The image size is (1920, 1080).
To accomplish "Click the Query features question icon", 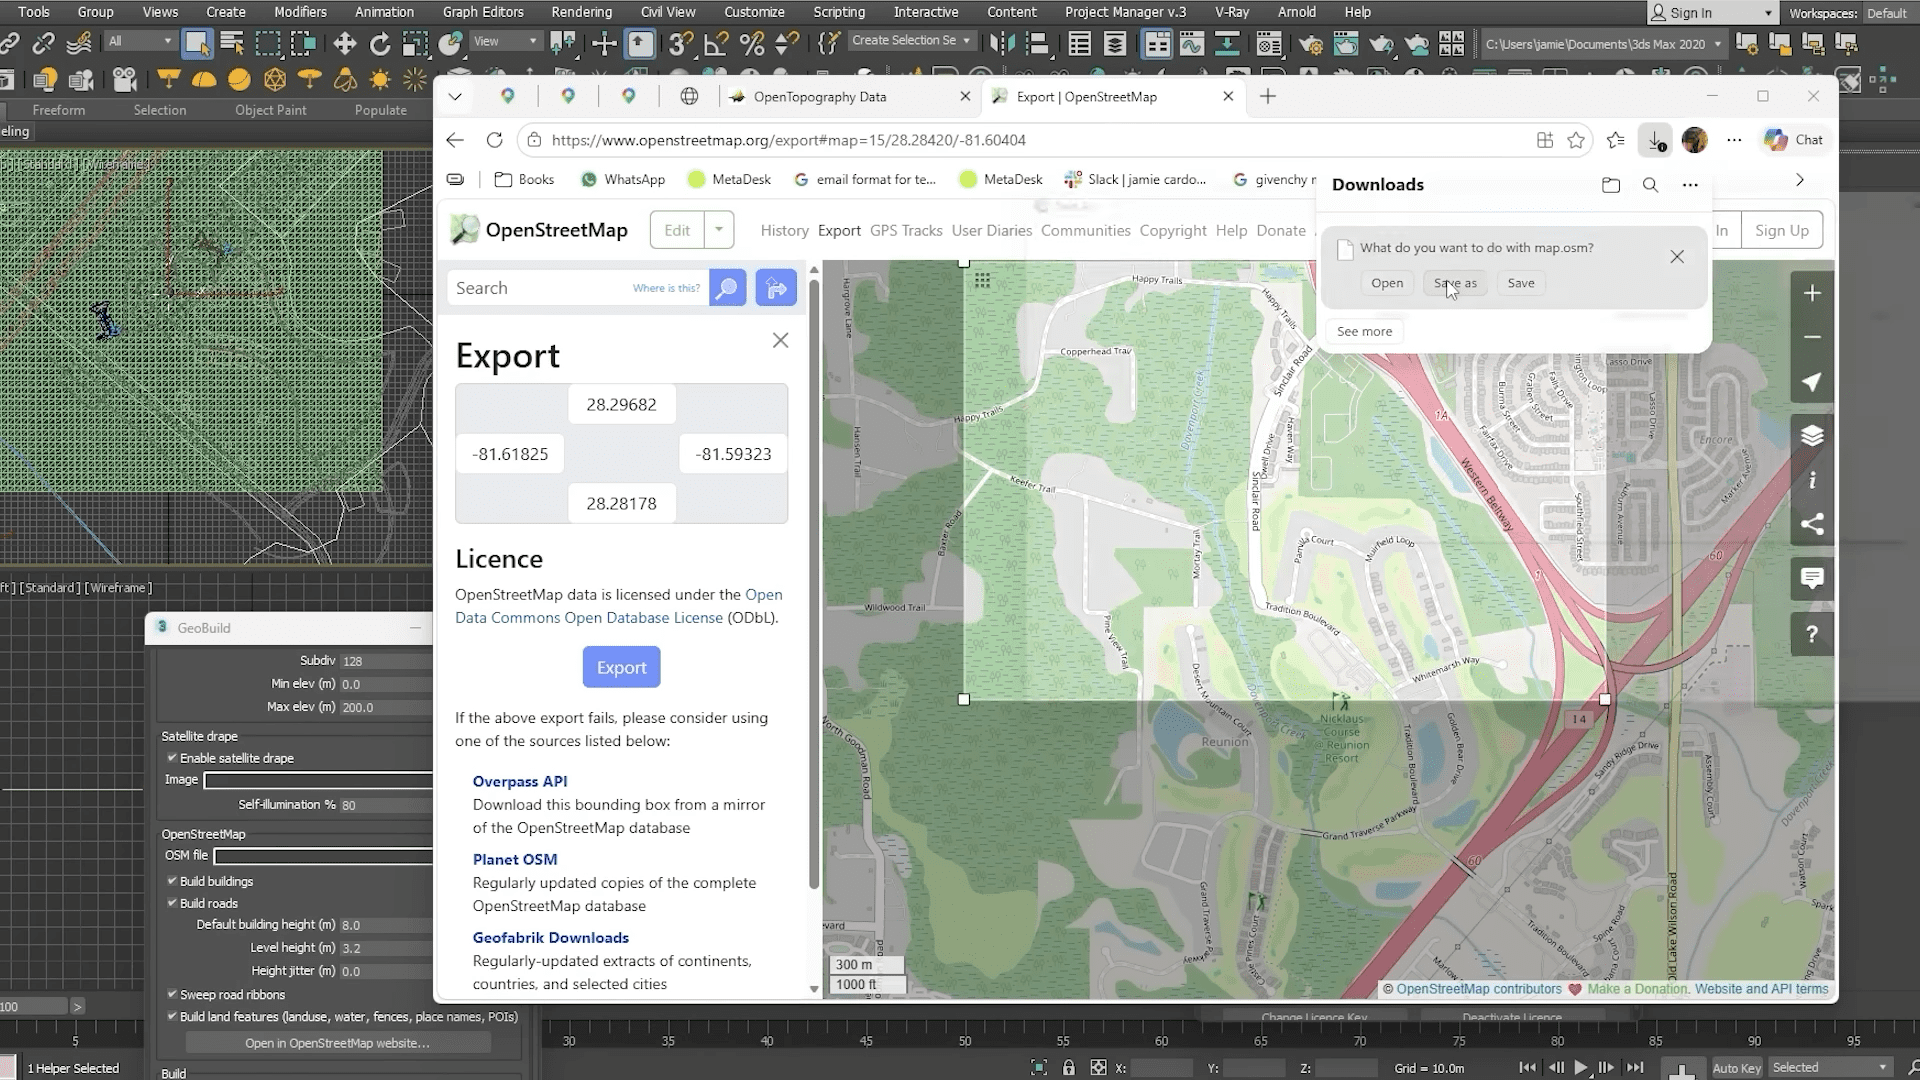I will coord(1812,633).
